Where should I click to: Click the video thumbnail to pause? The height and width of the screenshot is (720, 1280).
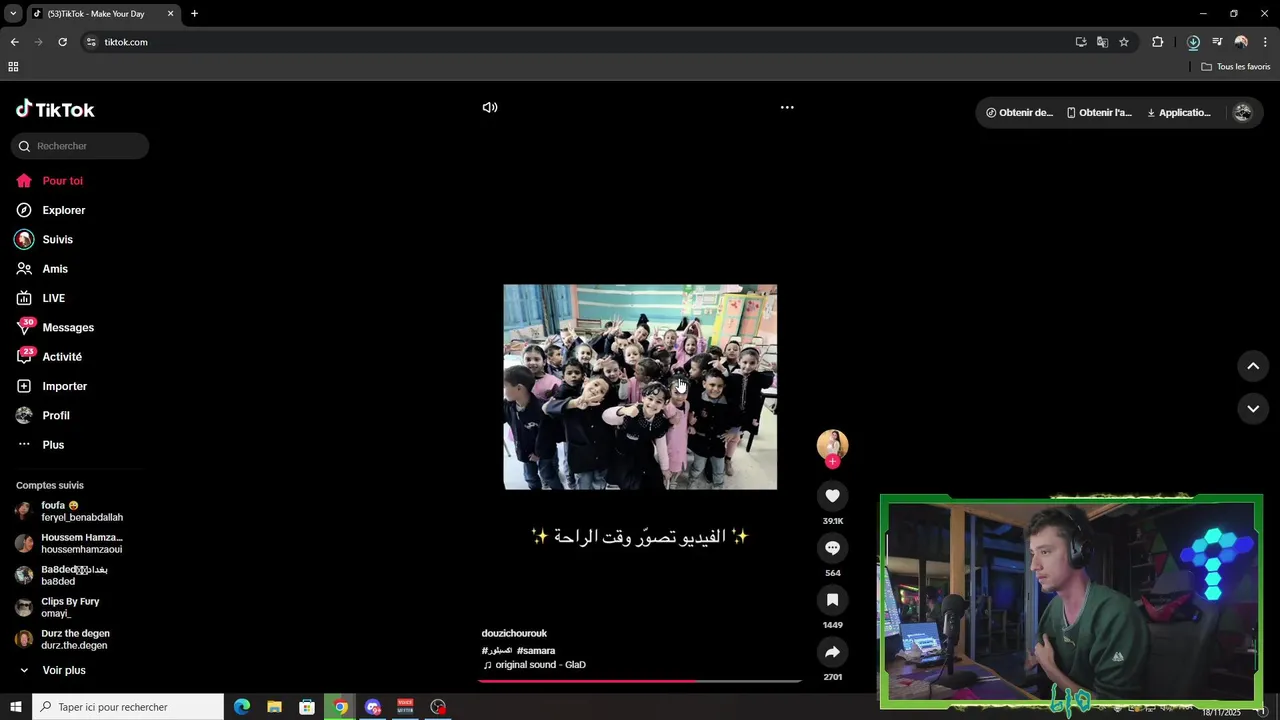point(640,387)
